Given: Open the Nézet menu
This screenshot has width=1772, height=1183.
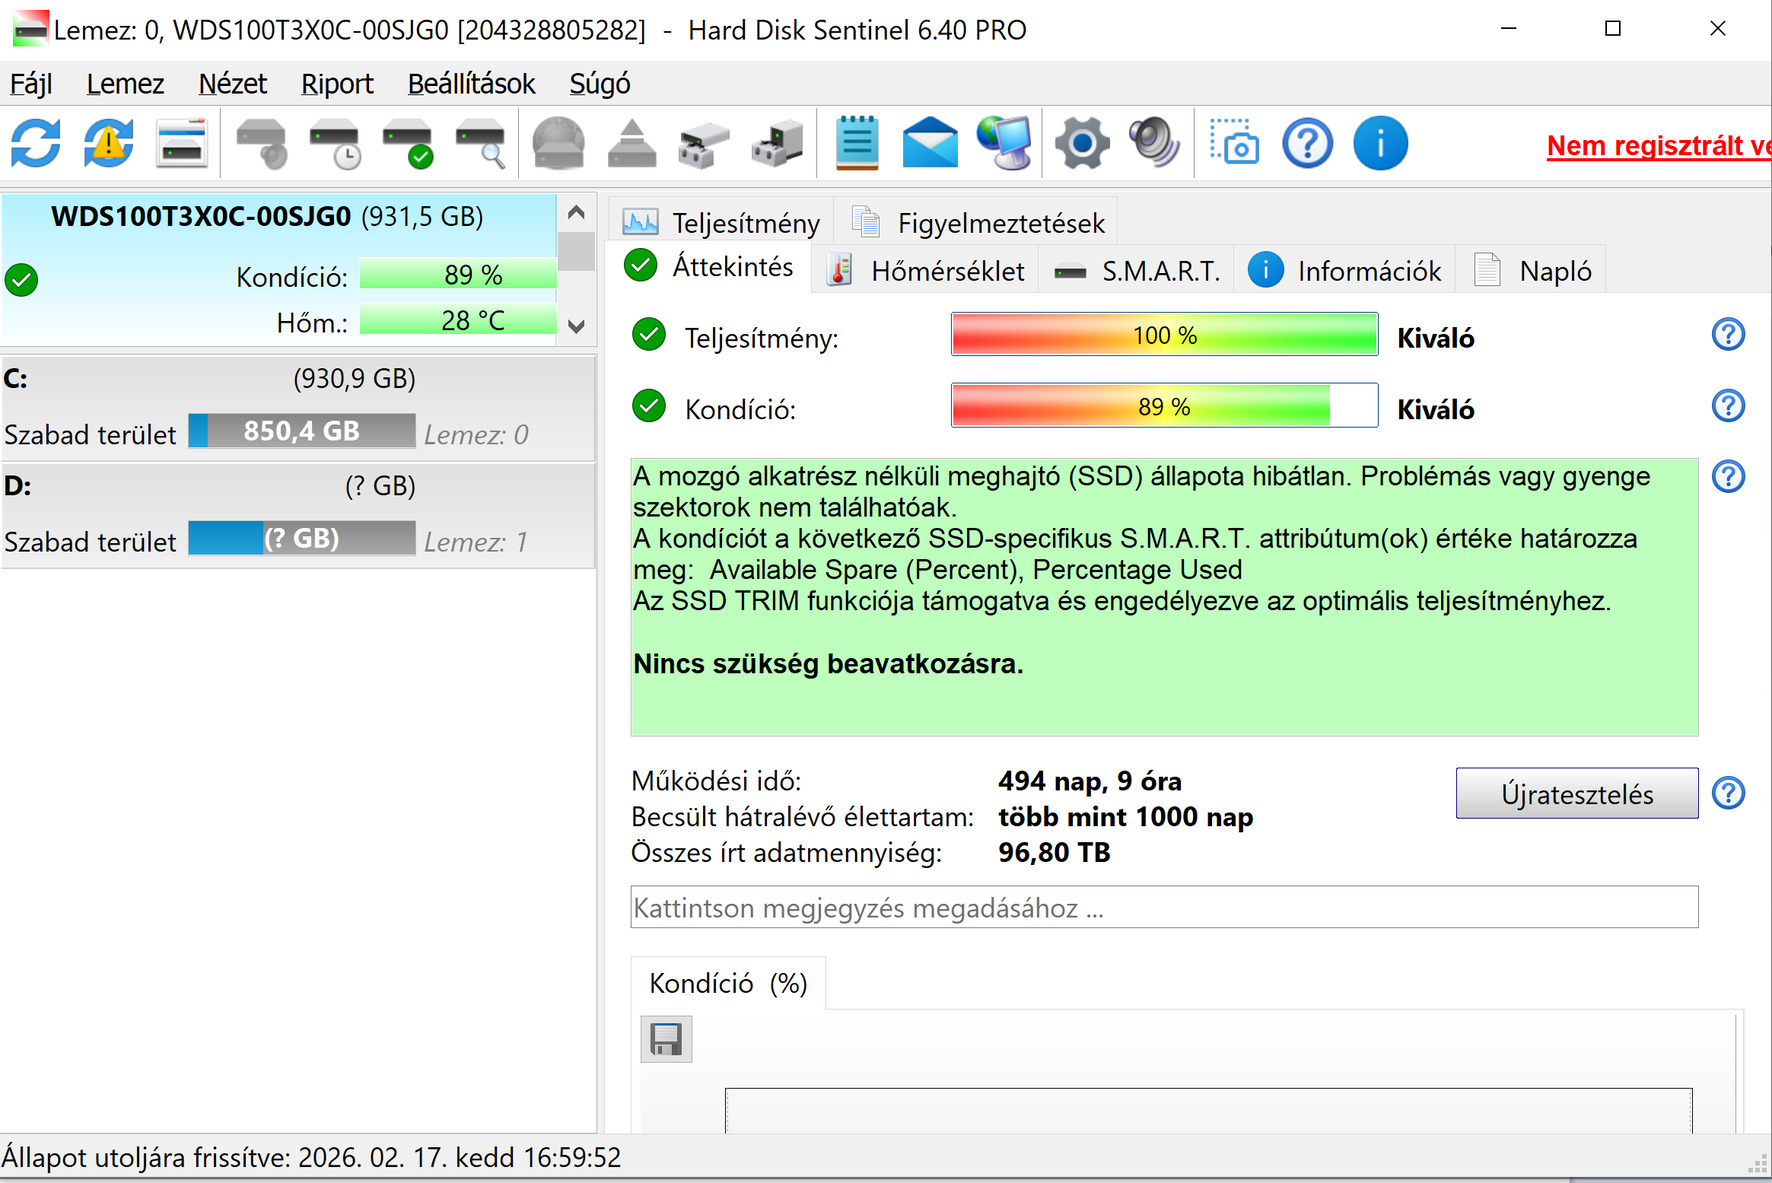Looking at the screenshot, I should pyautogui.click(x=232, y=84).
